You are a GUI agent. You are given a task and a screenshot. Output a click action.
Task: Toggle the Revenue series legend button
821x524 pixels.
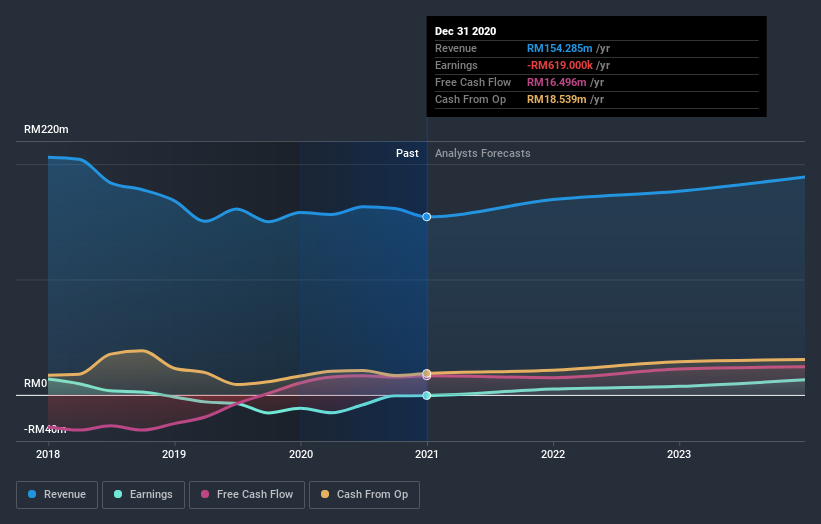click(x=57, y=495)
